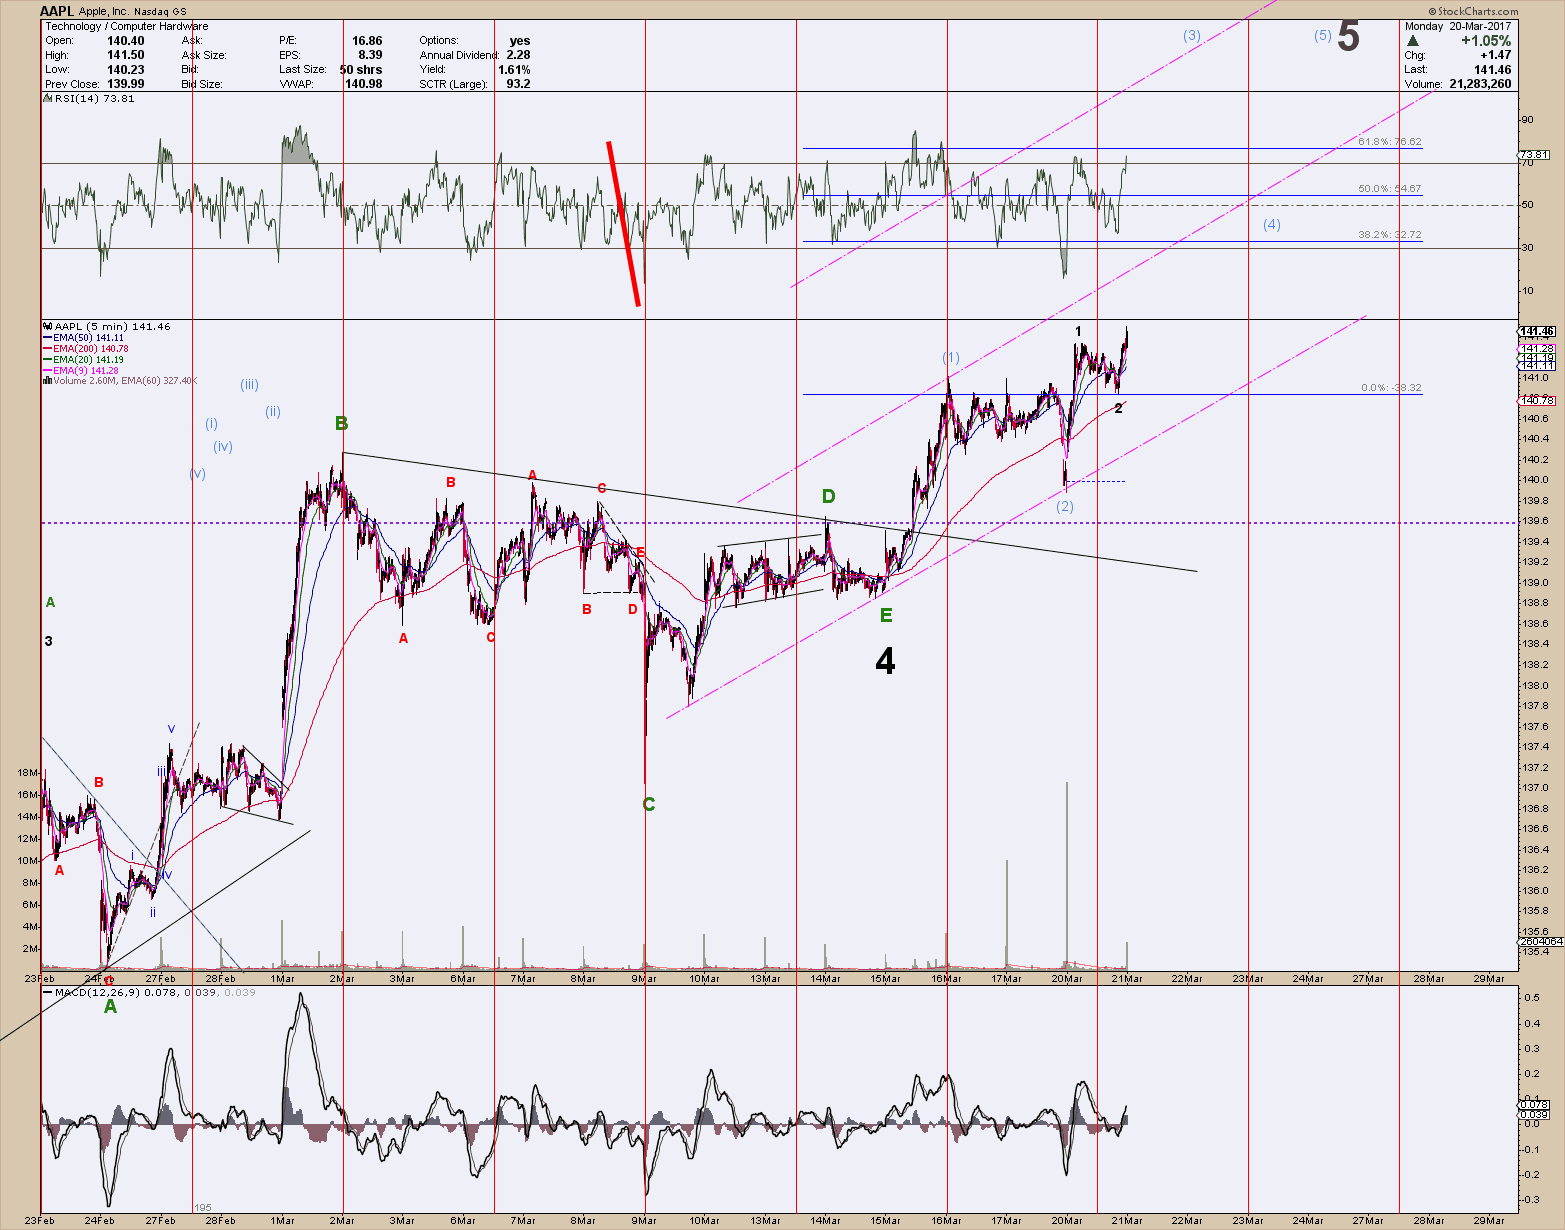Click the AAPL candlestick legend icon
1565x1230 pixels.
pyautogui.click(x=48, y=327)
